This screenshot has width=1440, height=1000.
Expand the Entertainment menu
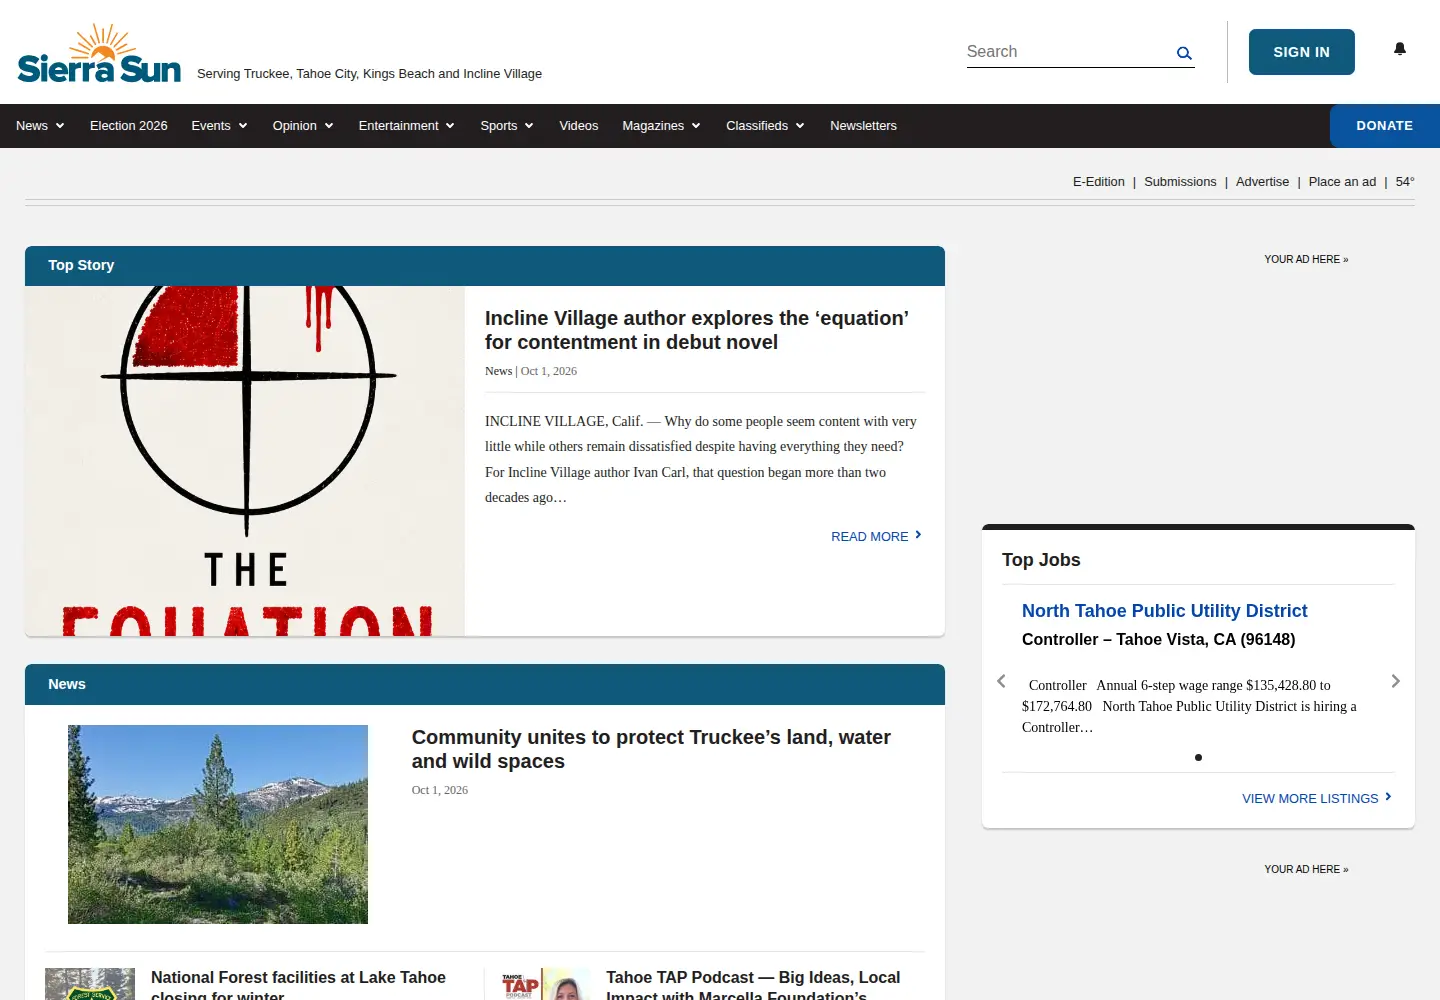tap(407, 126)
